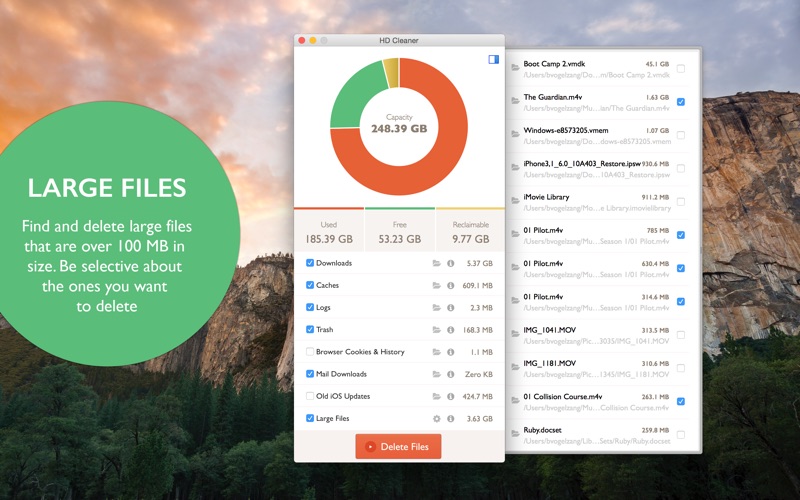
Task: Enable Browser Cookies & History checkbox
Action: tap(310, 352)
